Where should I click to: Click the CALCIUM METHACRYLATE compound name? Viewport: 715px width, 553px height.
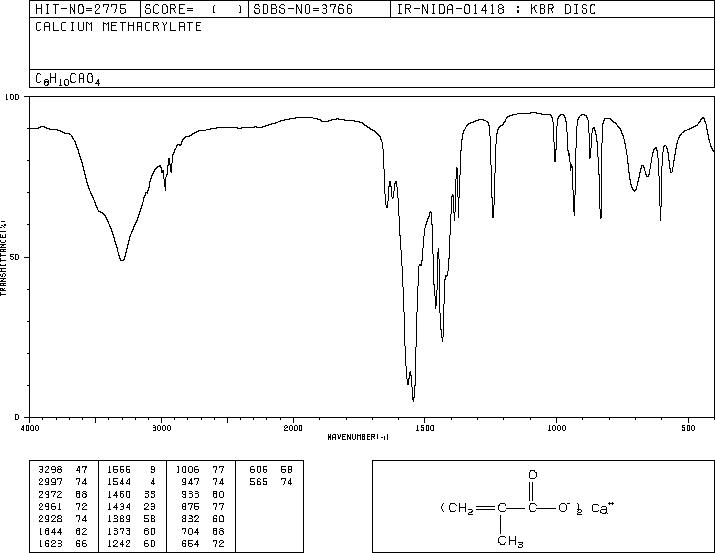click(x=119, y=27)
